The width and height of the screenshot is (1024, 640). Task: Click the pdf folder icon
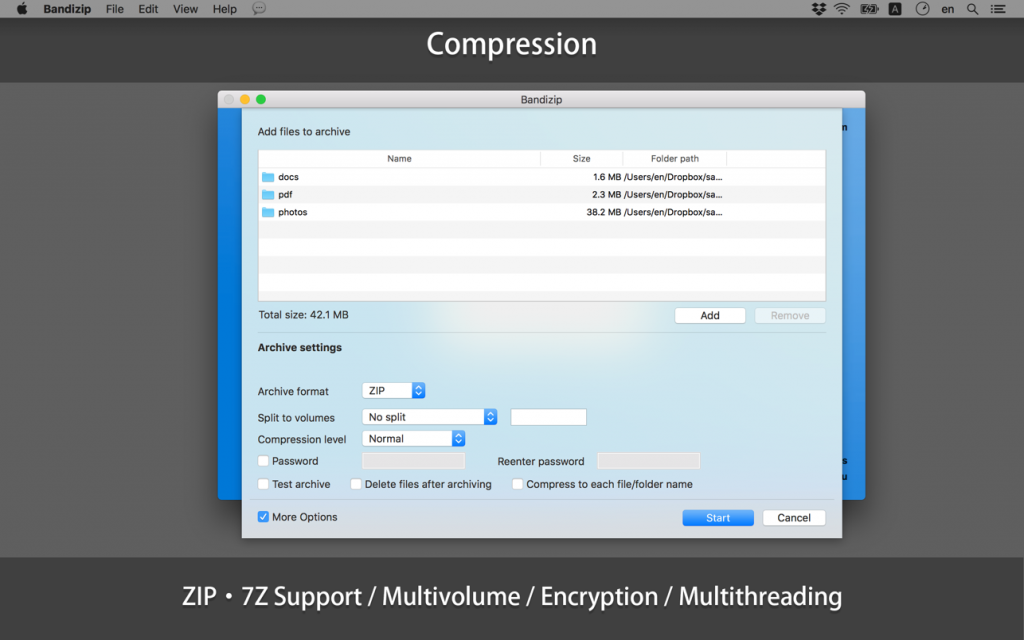(267, 194)
